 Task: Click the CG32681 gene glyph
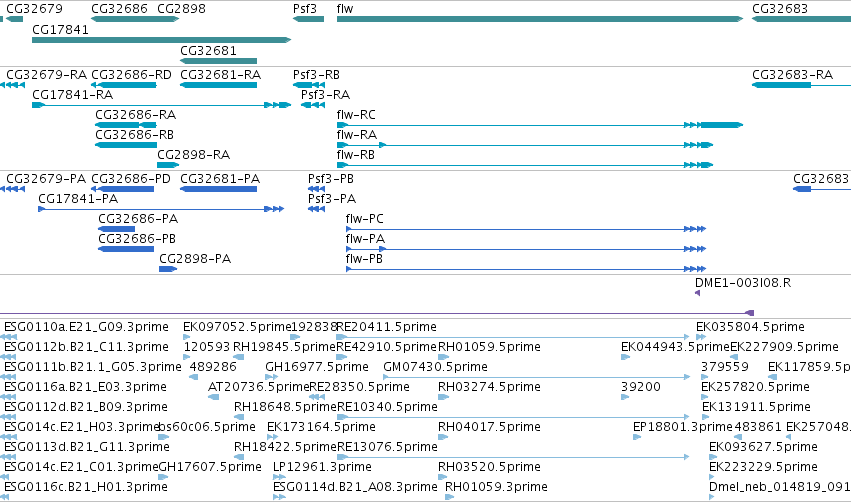pos(218,61)
